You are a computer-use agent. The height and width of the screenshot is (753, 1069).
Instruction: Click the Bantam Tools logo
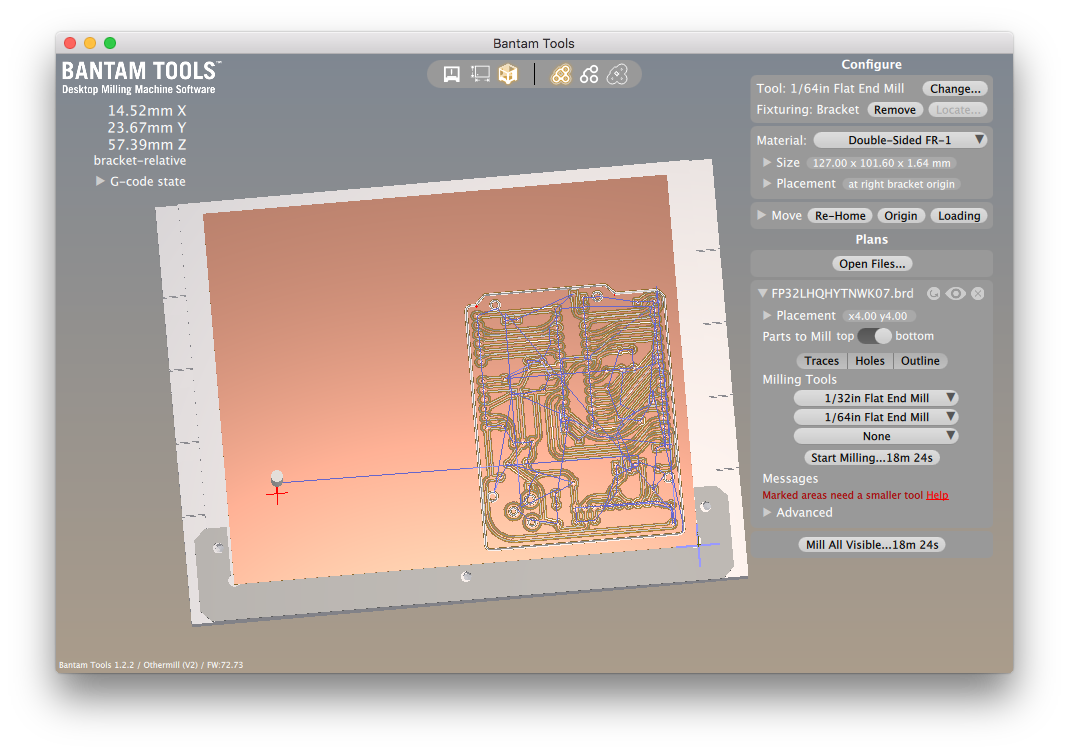[141, 77]
